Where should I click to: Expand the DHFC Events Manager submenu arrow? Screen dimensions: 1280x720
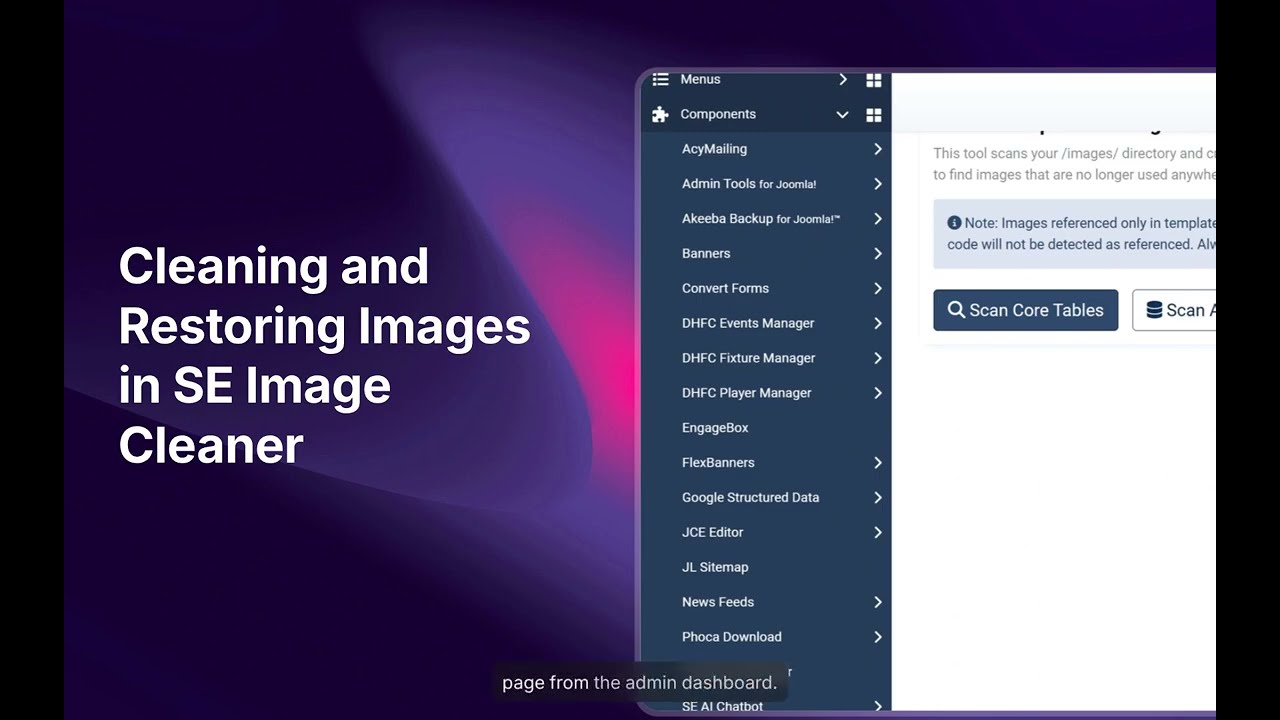[x=877, y=323]
